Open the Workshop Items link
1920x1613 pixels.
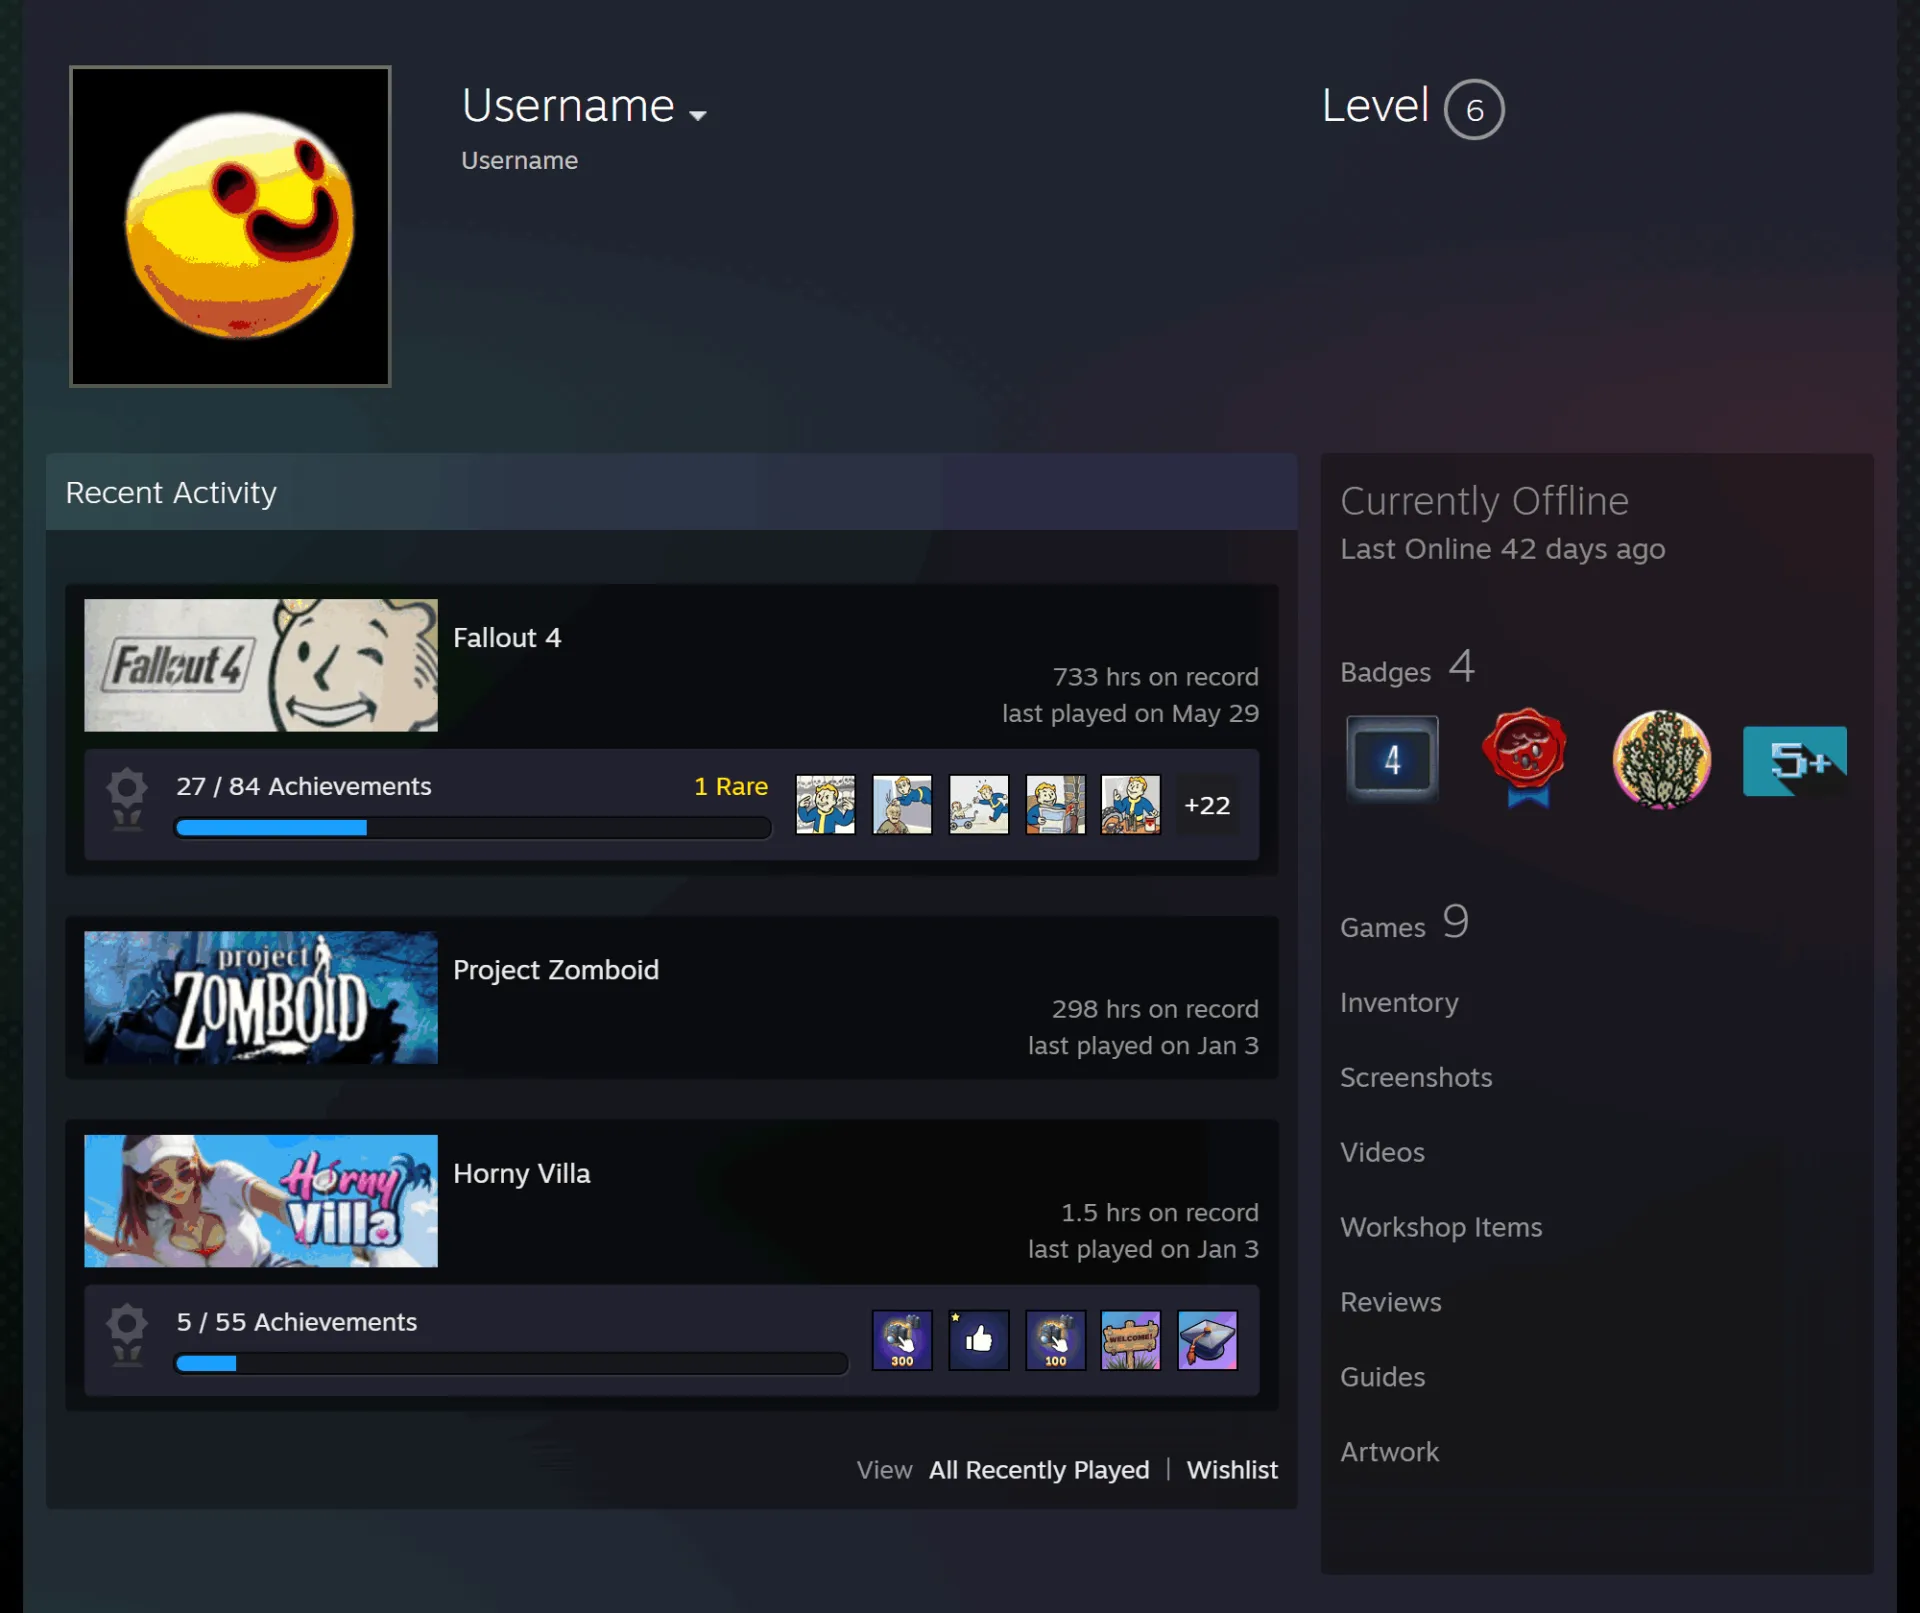pyautogui.click(x=1441, y=1227)
